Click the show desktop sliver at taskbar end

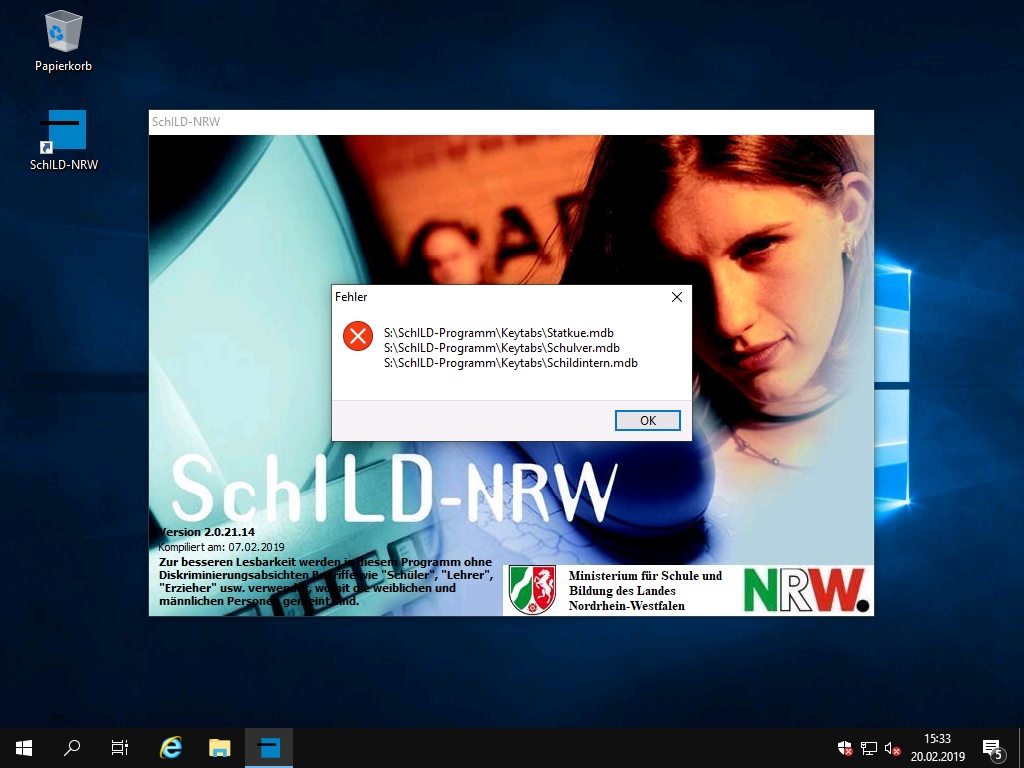click(1021, 748)
